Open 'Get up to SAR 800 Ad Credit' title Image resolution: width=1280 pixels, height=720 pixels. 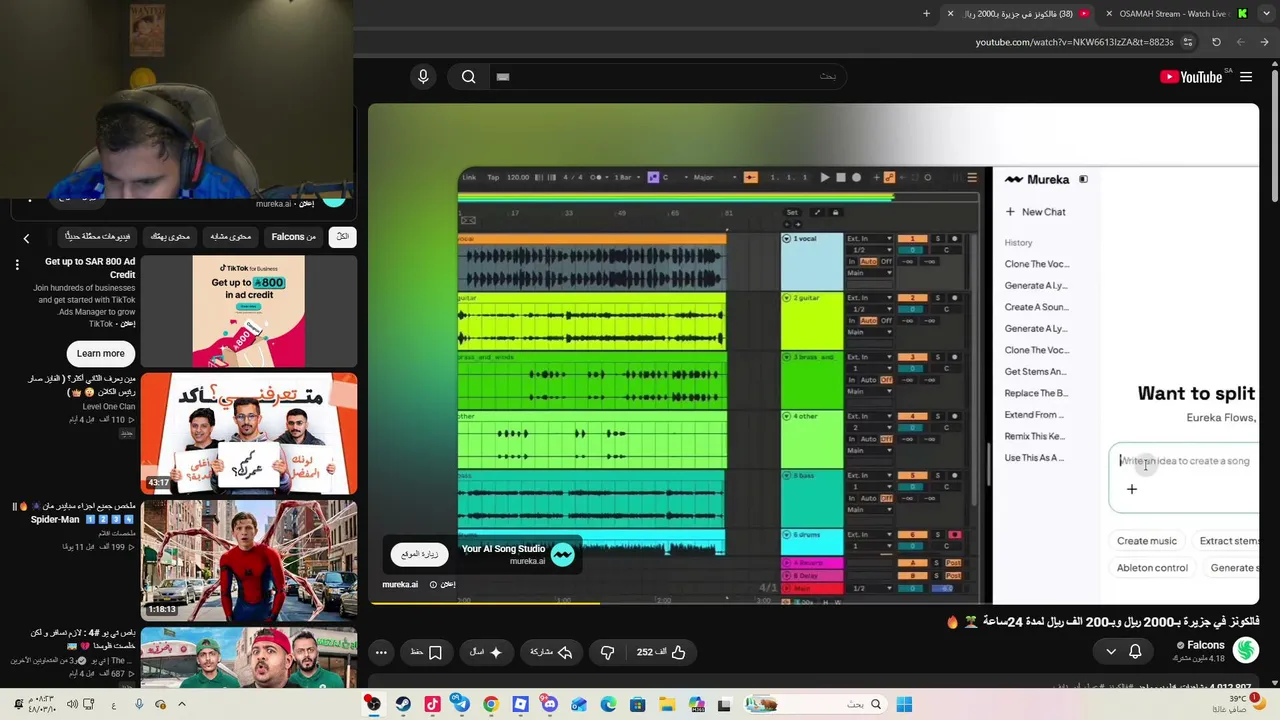(x=90, y=268)
